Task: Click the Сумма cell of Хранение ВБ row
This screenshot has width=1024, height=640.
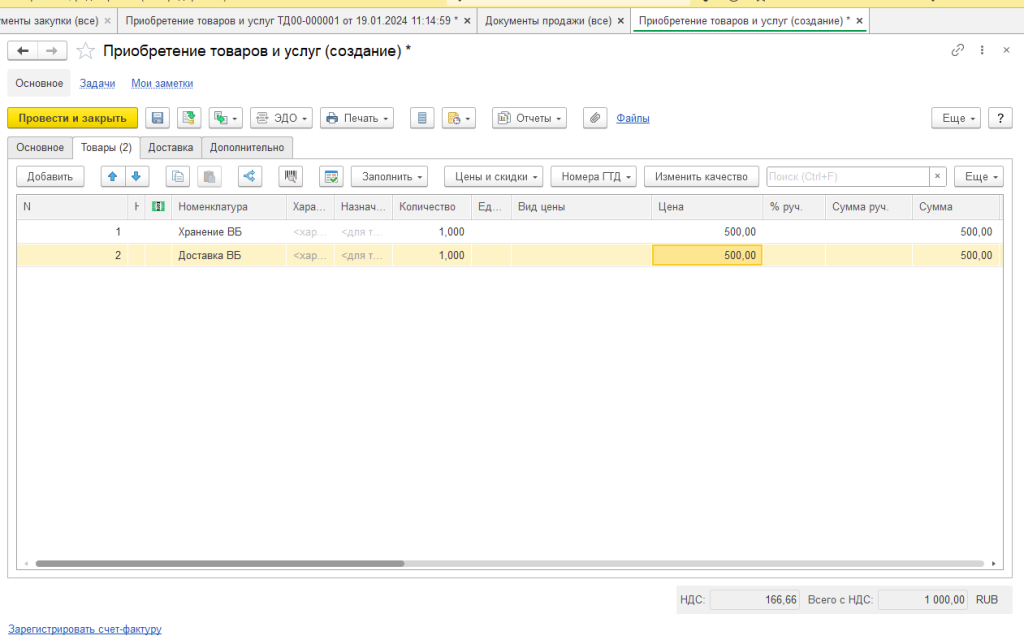Action: pyautogui.click(x=955, y=232)
